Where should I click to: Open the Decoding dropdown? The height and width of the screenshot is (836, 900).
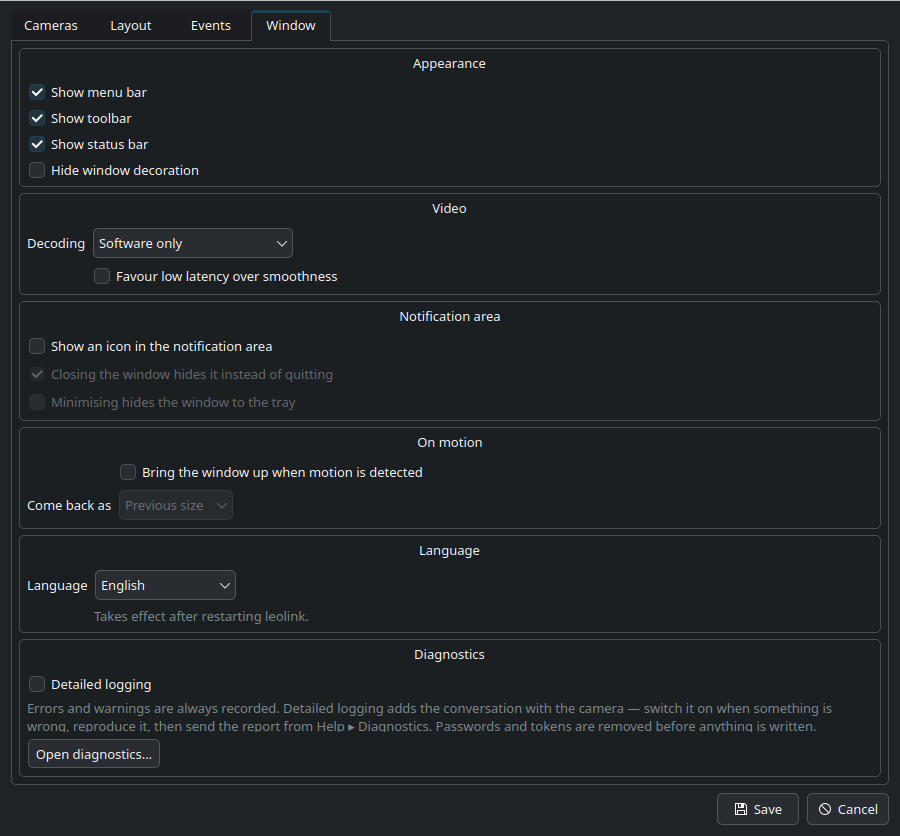[x=193, y=243]
